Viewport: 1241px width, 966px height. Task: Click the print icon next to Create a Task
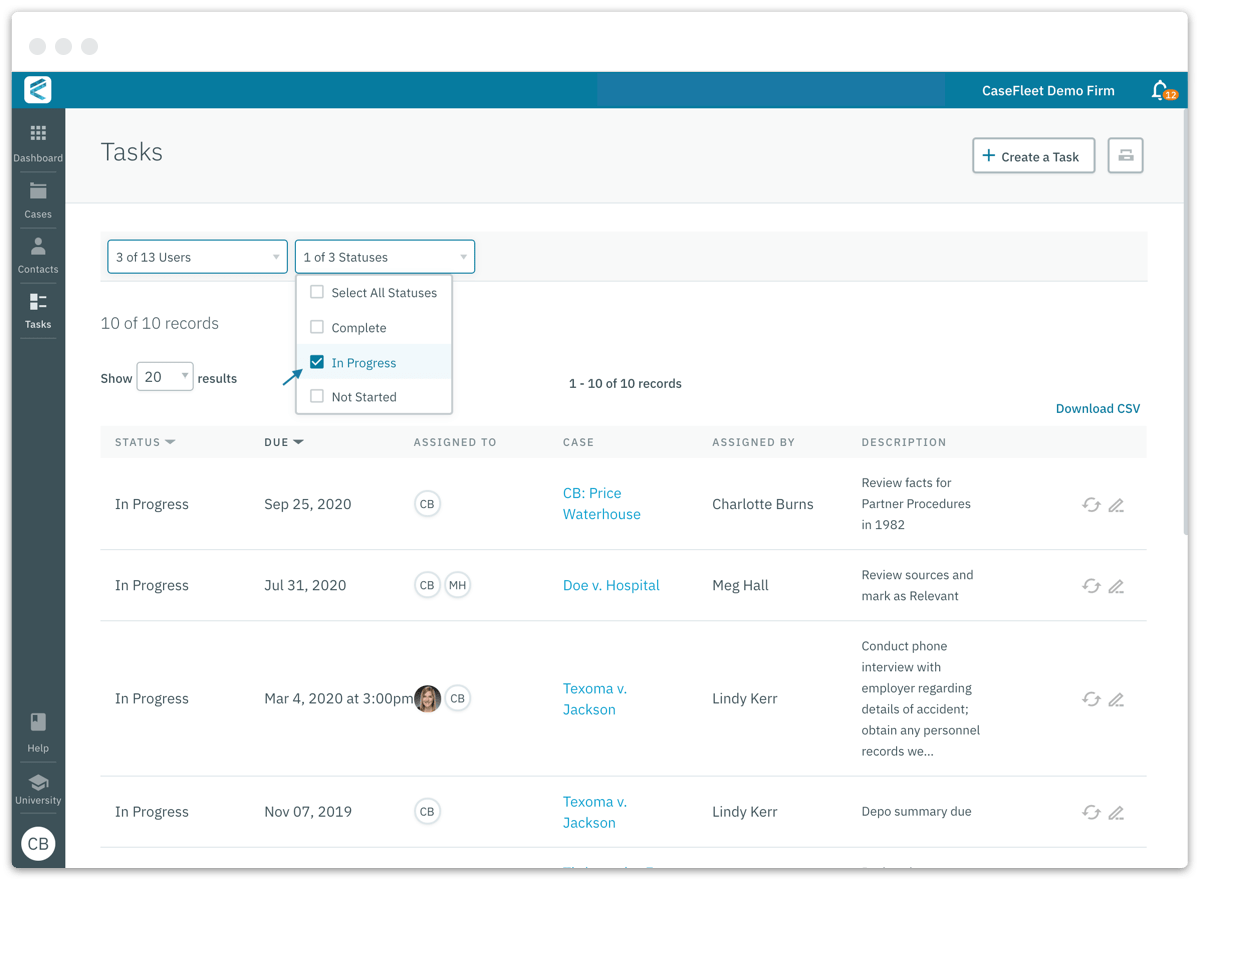(x=1125, y=155)
